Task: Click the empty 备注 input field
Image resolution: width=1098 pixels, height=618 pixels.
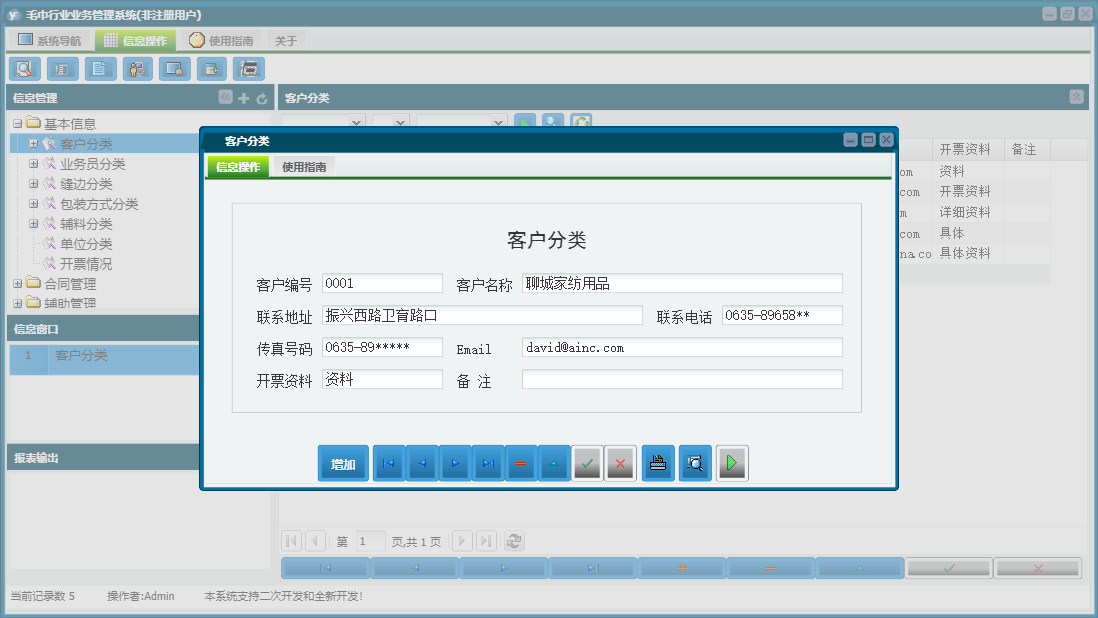Action: click(x=682, y=379)
